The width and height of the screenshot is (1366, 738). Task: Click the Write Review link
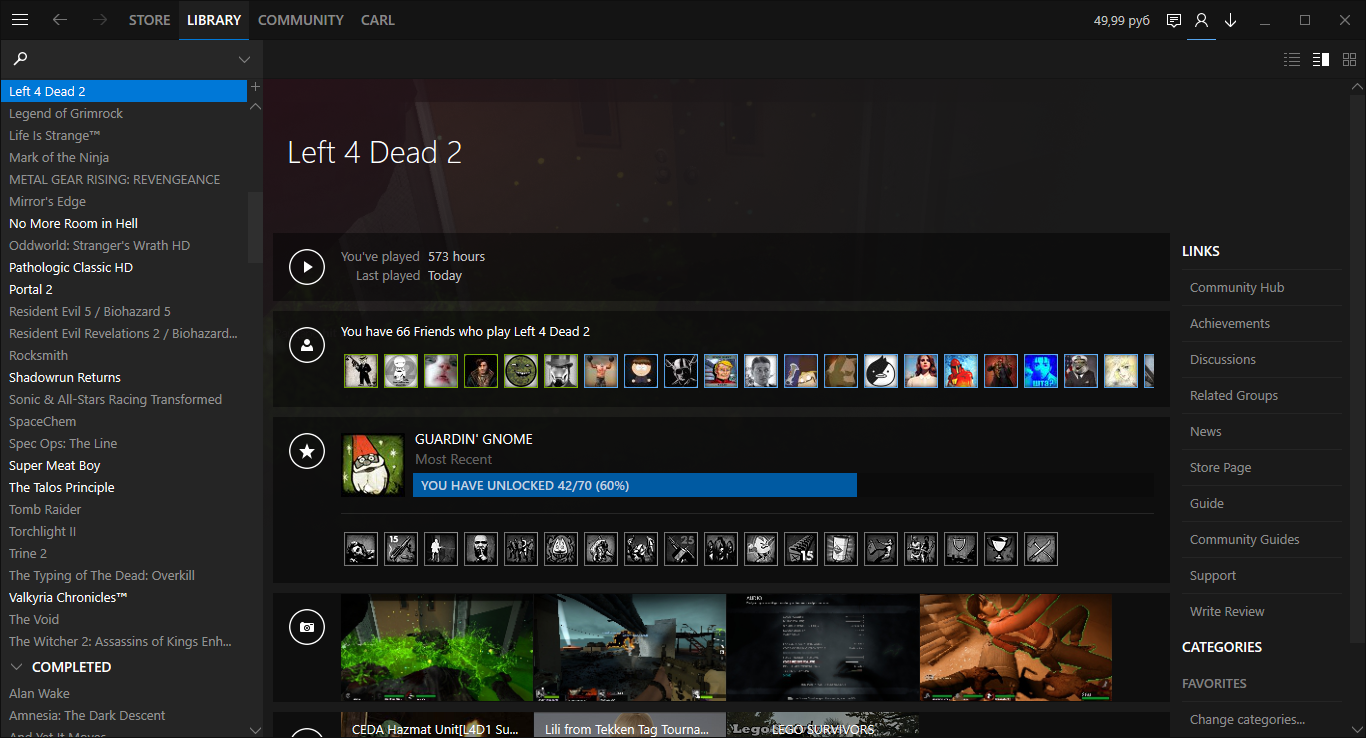(x=1227, y=612)
